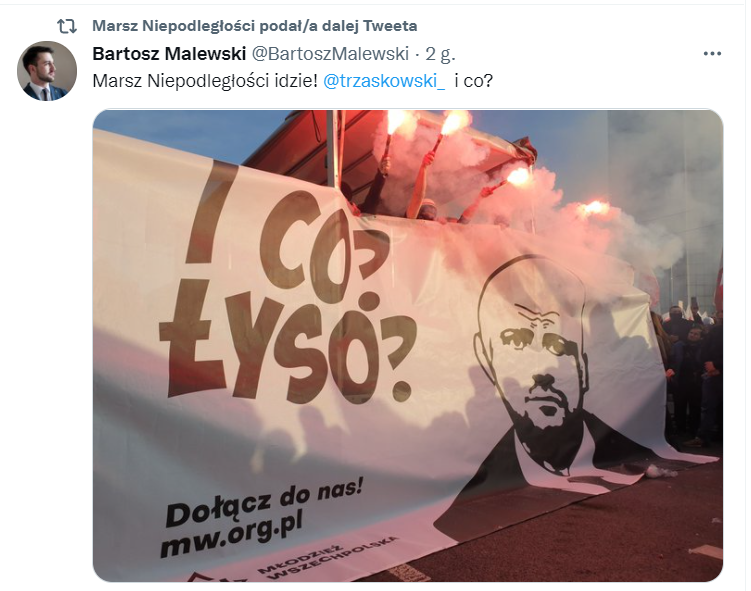Click 'Marsz Niepodległości podał/a dalej Tweeta' label
This screenshot has width=751, height=591.
[x=254, y=26]
